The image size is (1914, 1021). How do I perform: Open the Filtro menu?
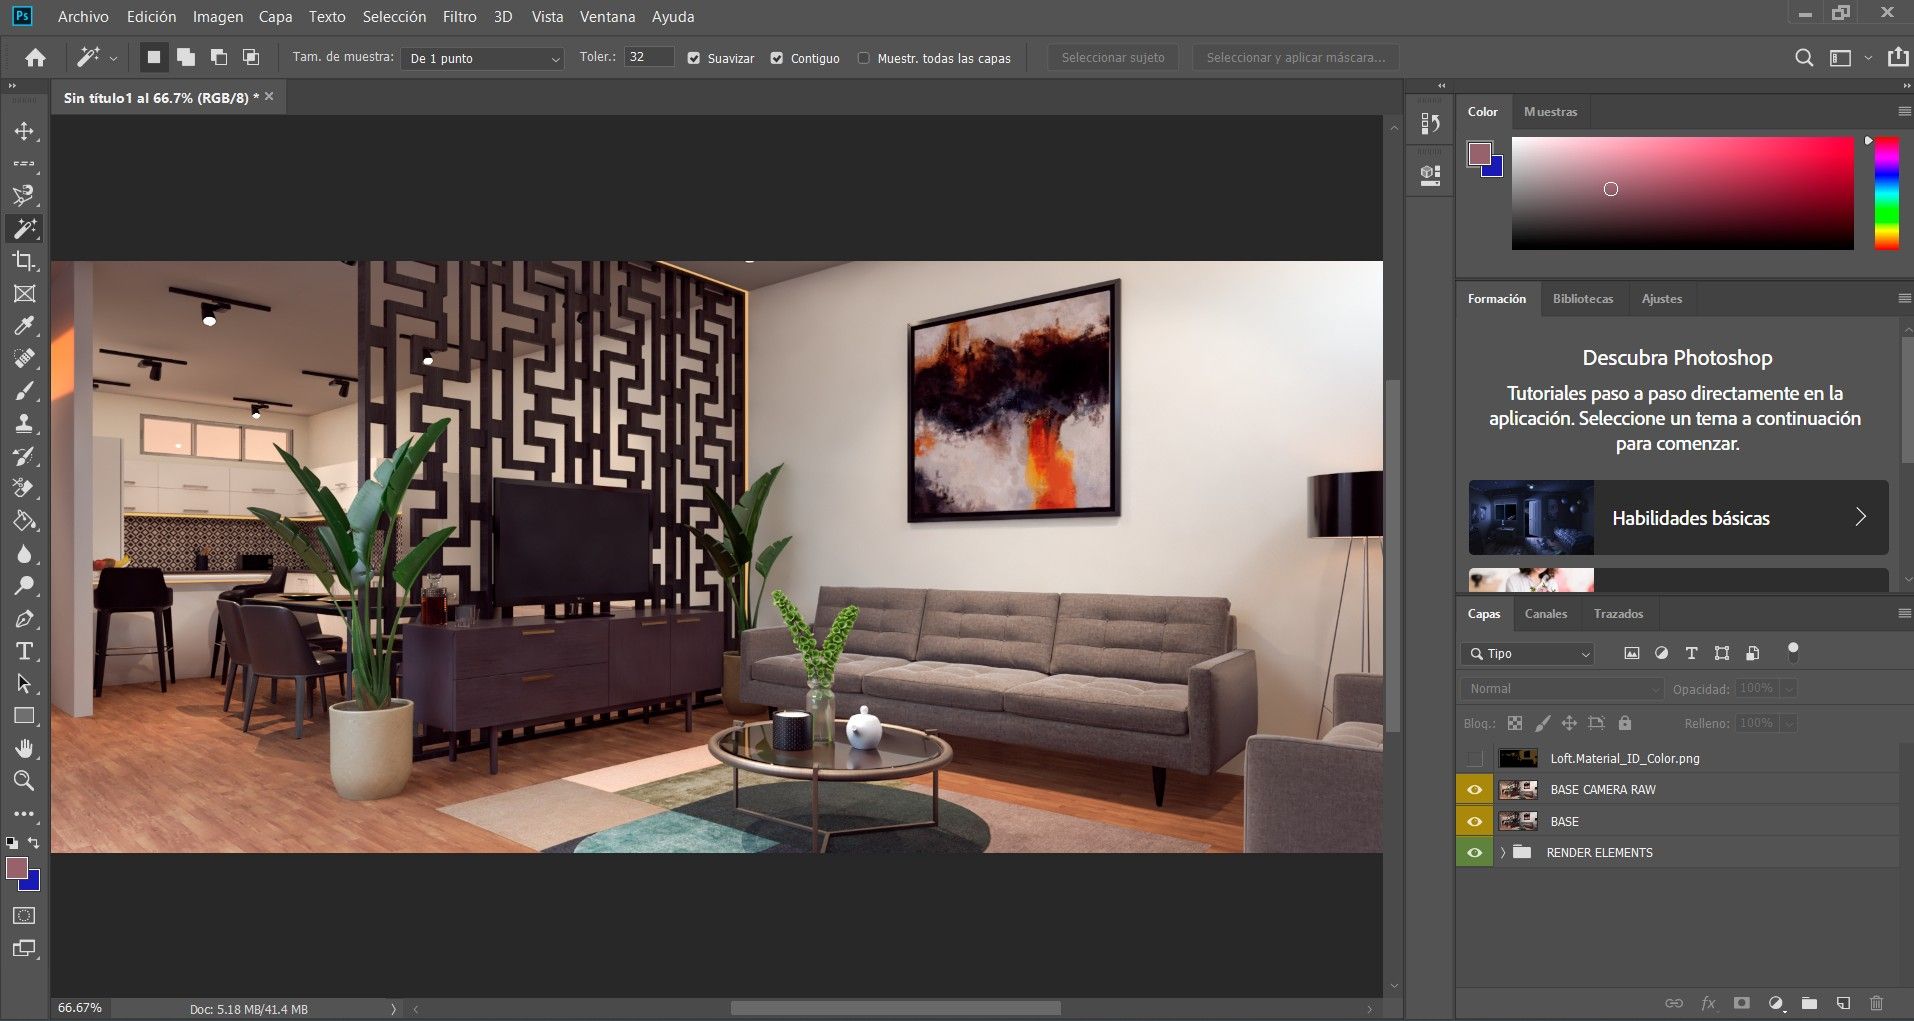(x=459, y=17)
